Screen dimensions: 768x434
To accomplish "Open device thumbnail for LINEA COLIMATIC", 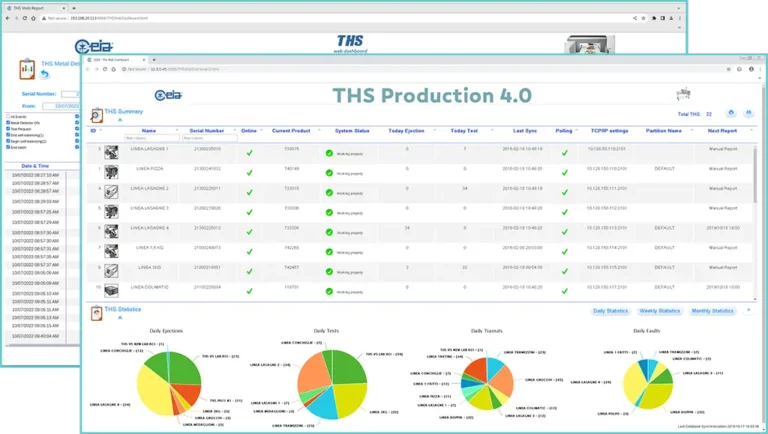I will tap(111, 290).
